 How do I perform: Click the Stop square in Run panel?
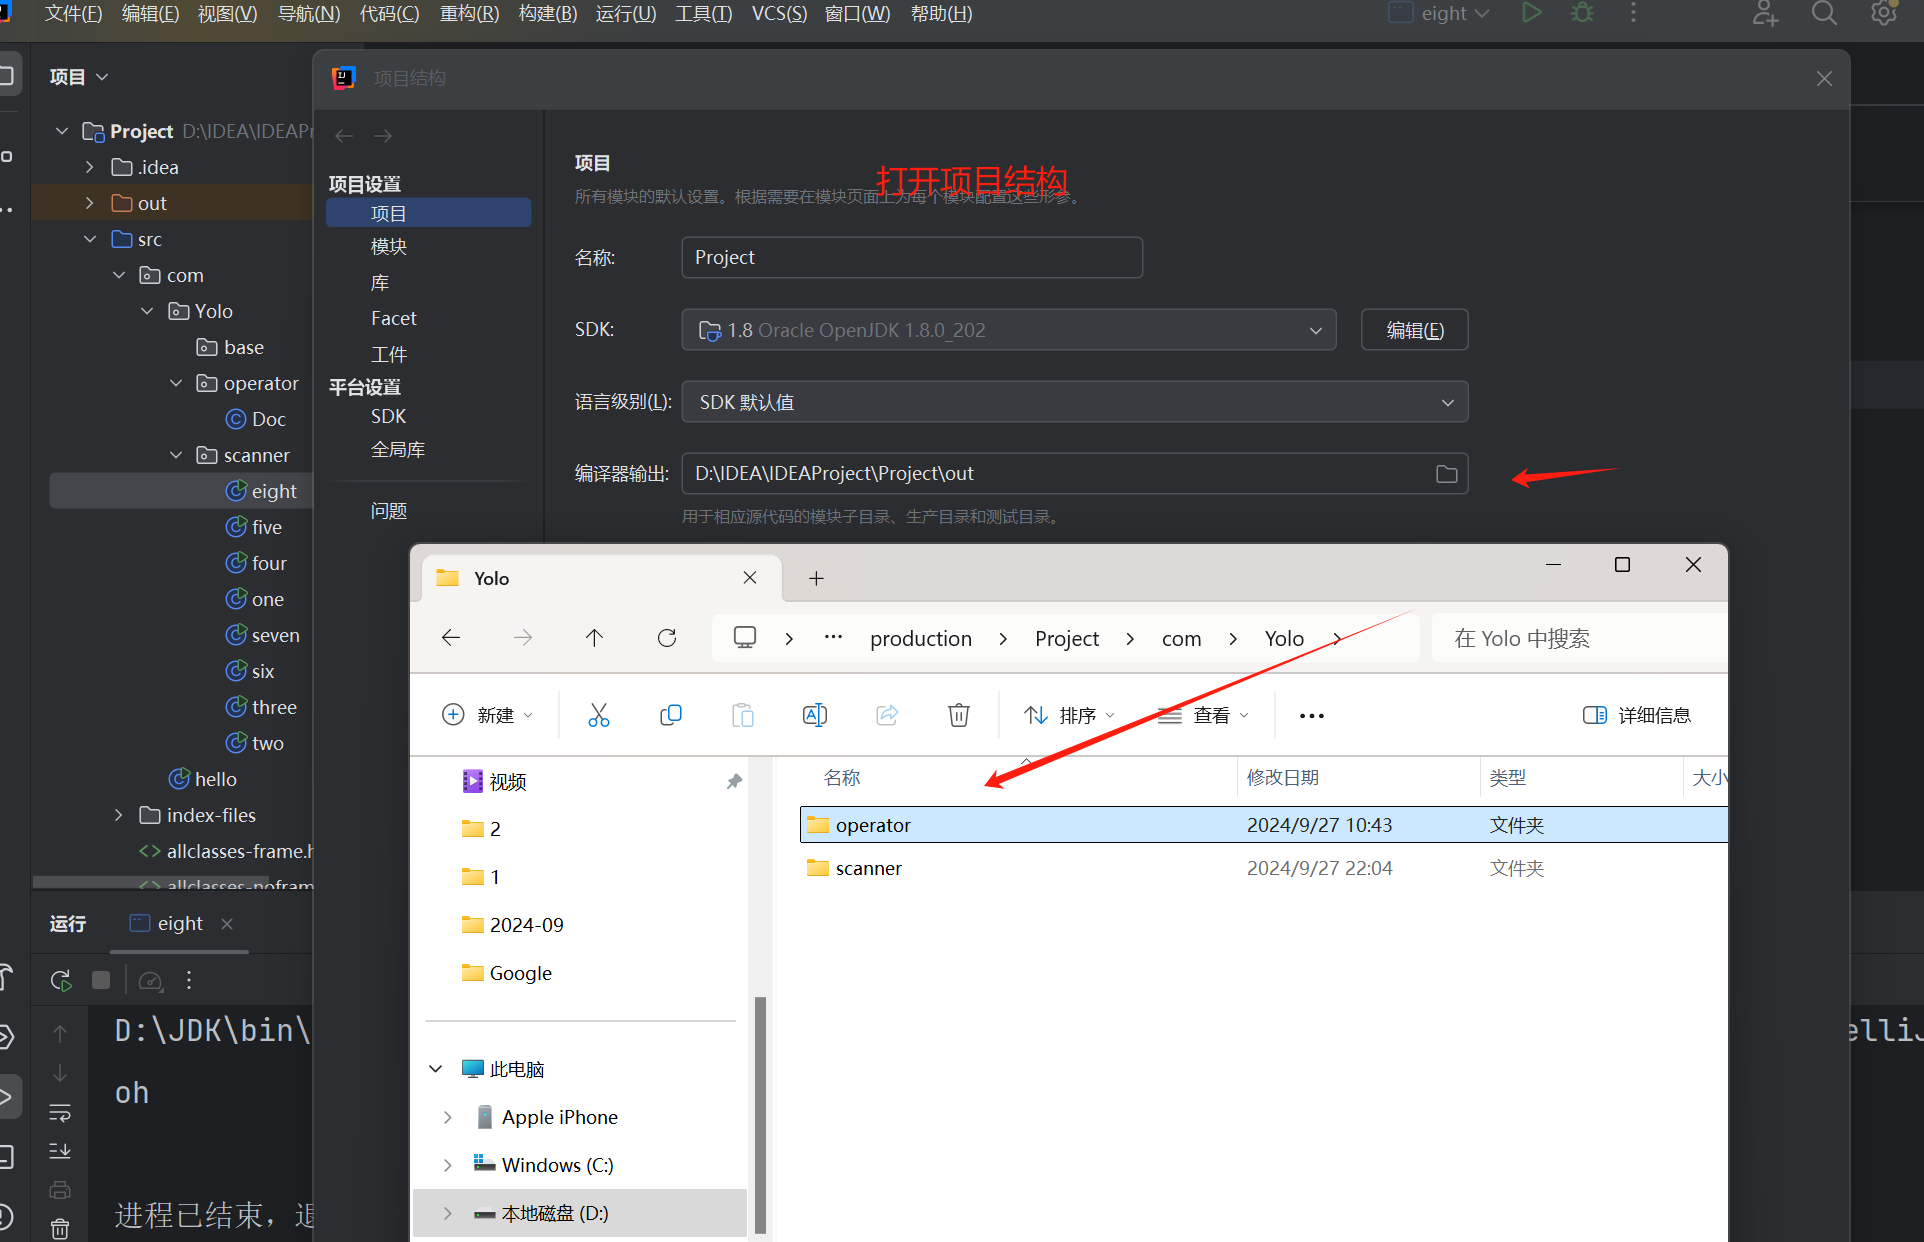[101, 980]
